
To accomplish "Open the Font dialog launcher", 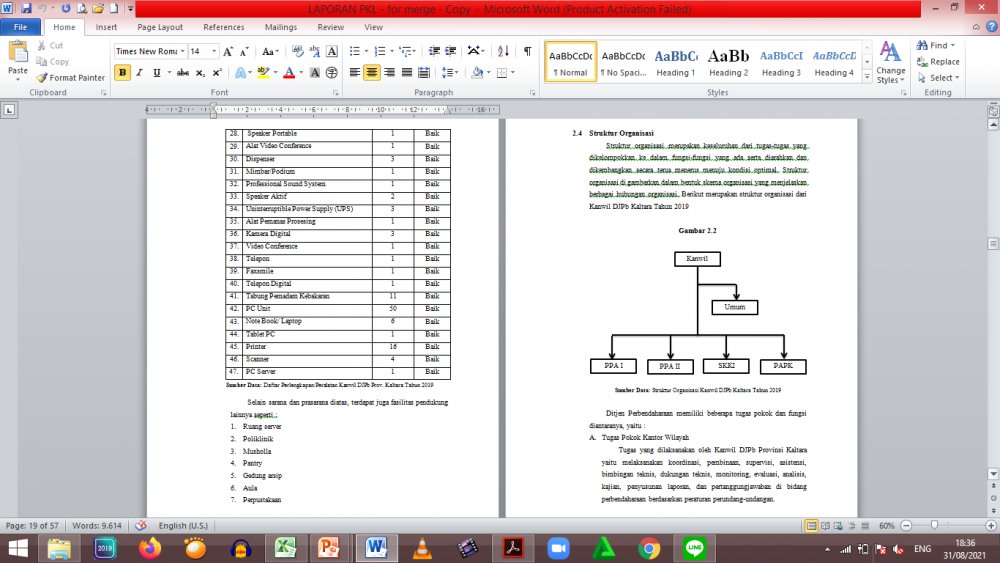I will coord(335,93).
